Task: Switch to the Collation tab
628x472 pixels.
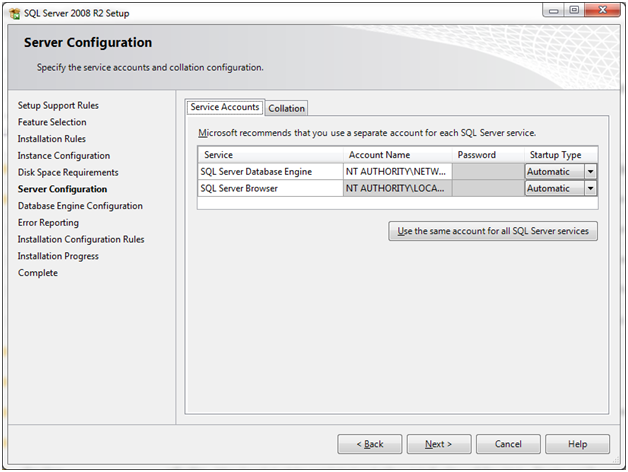Action: [x=286, y=108]
